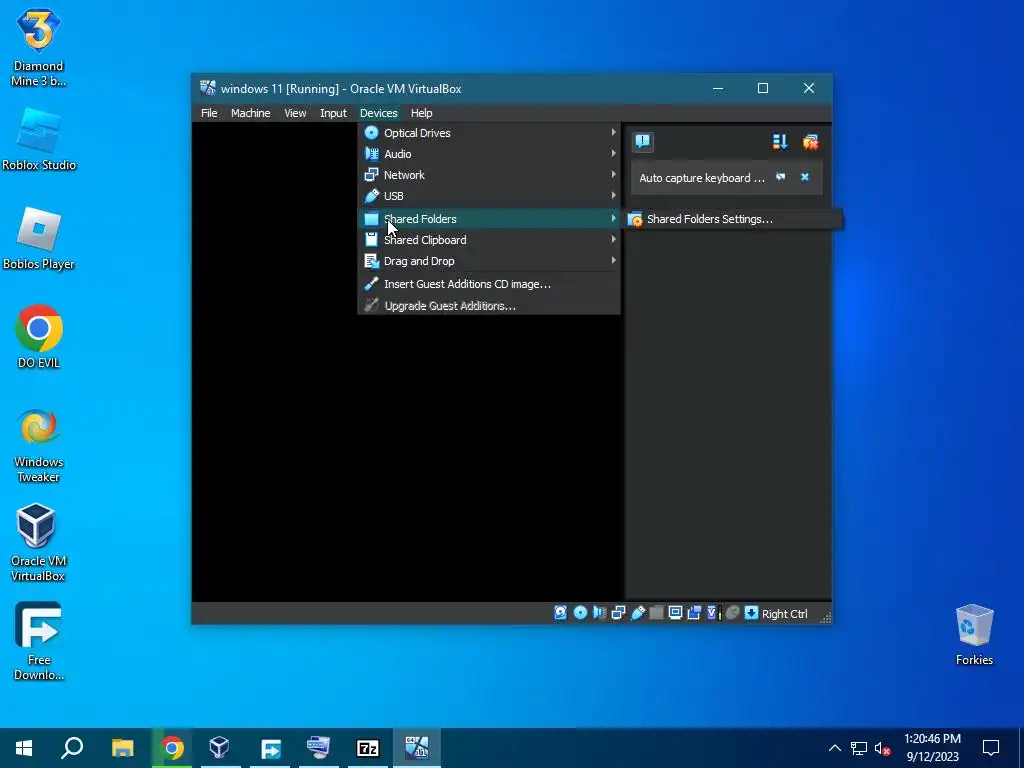This screenshot has width=1024, height=768.
Task: Show hidden system tray icons
Action: (835, 748)
